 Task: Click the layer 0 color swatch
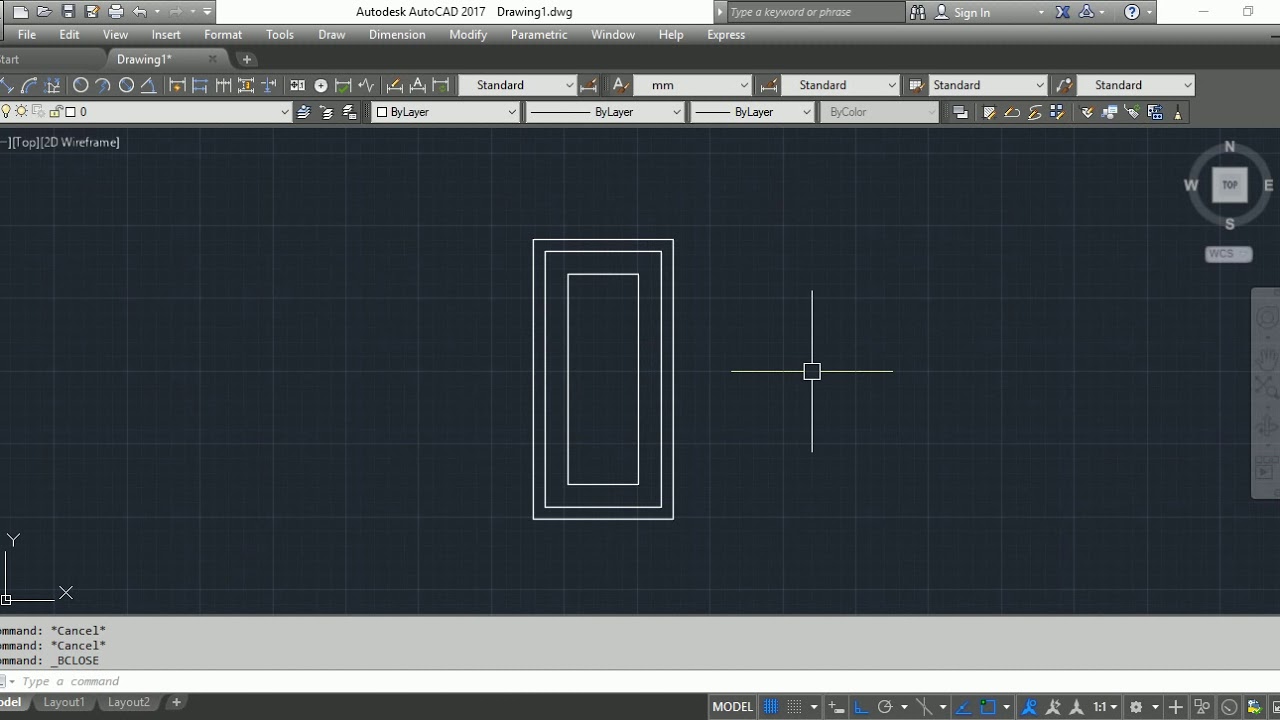[70, 112]
